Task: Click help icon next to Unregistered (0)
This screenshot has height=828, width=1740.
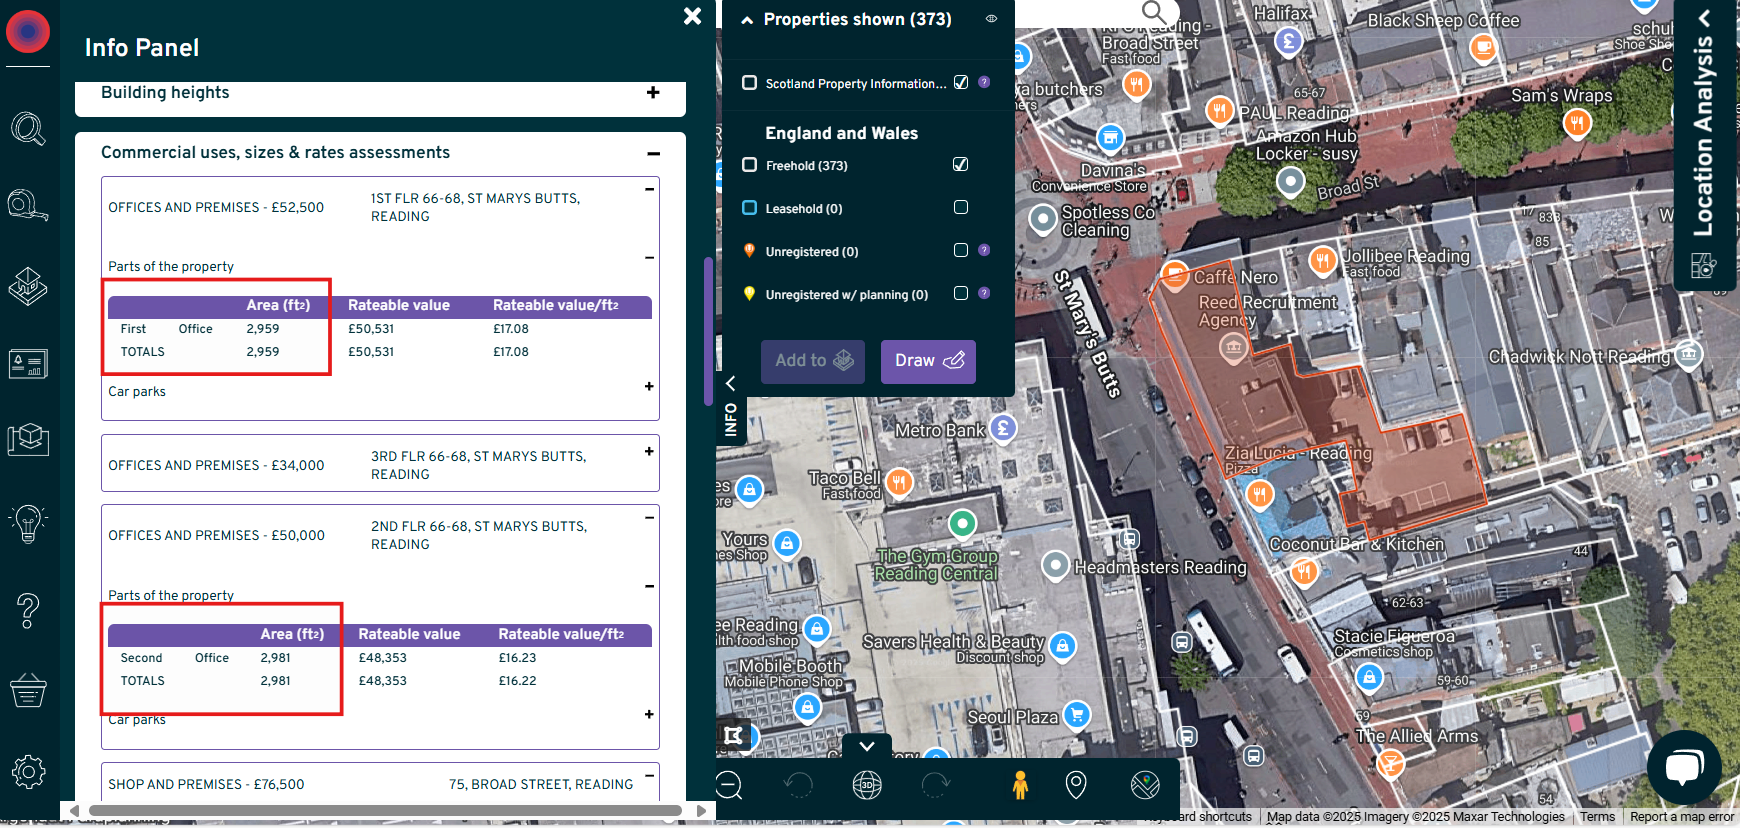Action: tap(984, 250)
